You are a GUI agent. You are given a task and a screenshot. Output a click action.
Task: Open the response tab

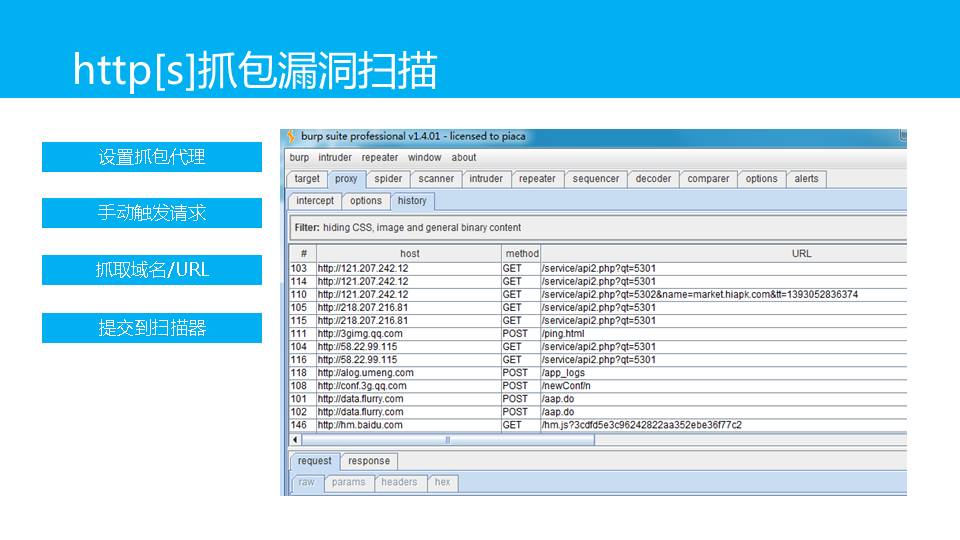click(369, 461)
